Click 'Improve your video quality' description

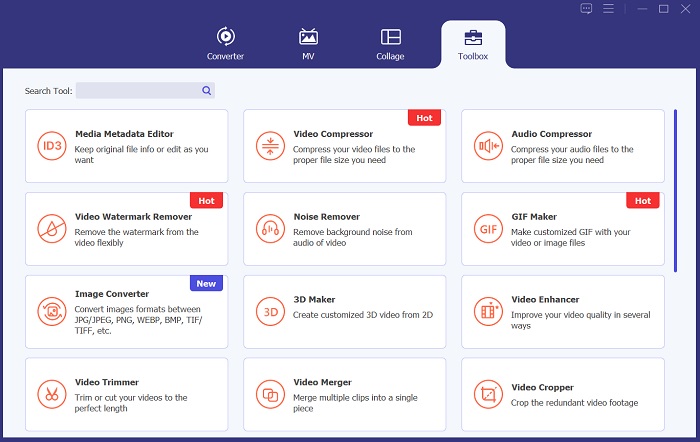pyautogui.click(x=581, y=320)
